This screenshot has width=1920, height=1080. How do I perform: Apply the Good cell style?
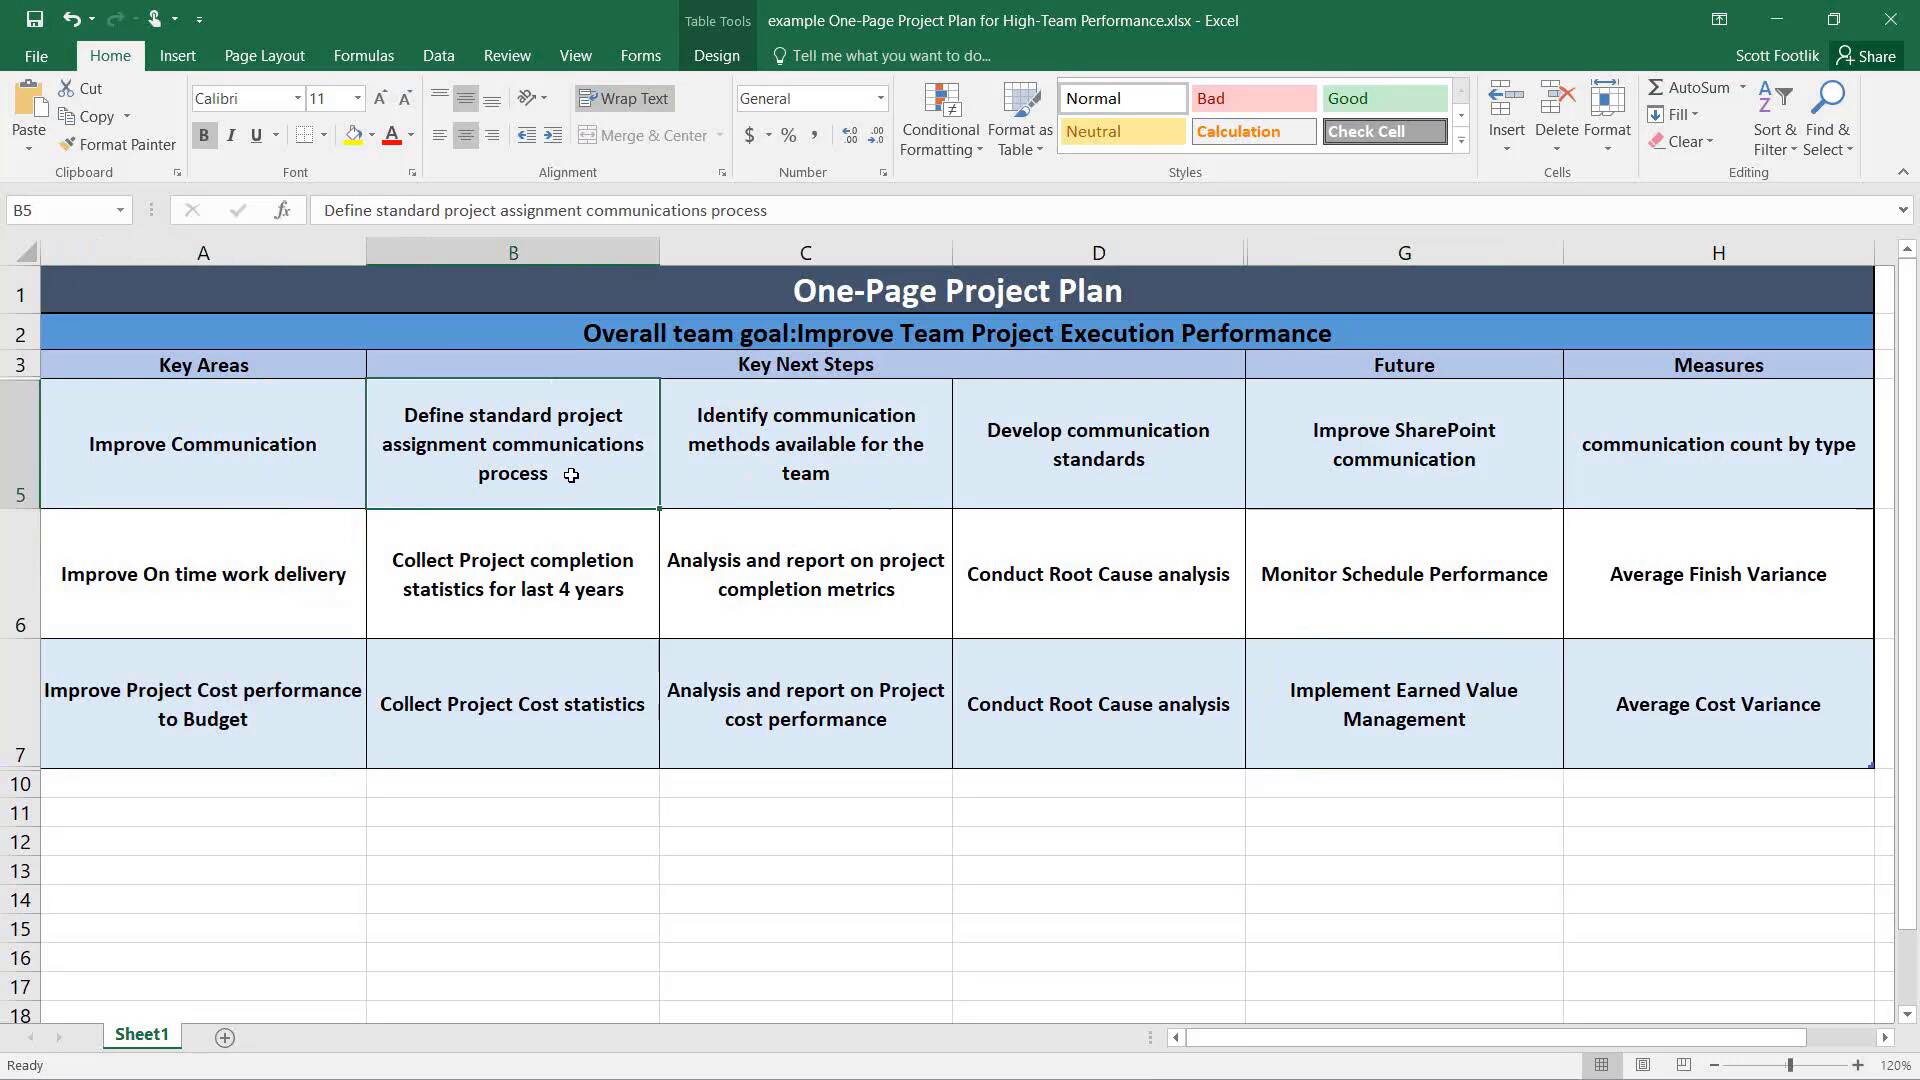point(1384,98)
